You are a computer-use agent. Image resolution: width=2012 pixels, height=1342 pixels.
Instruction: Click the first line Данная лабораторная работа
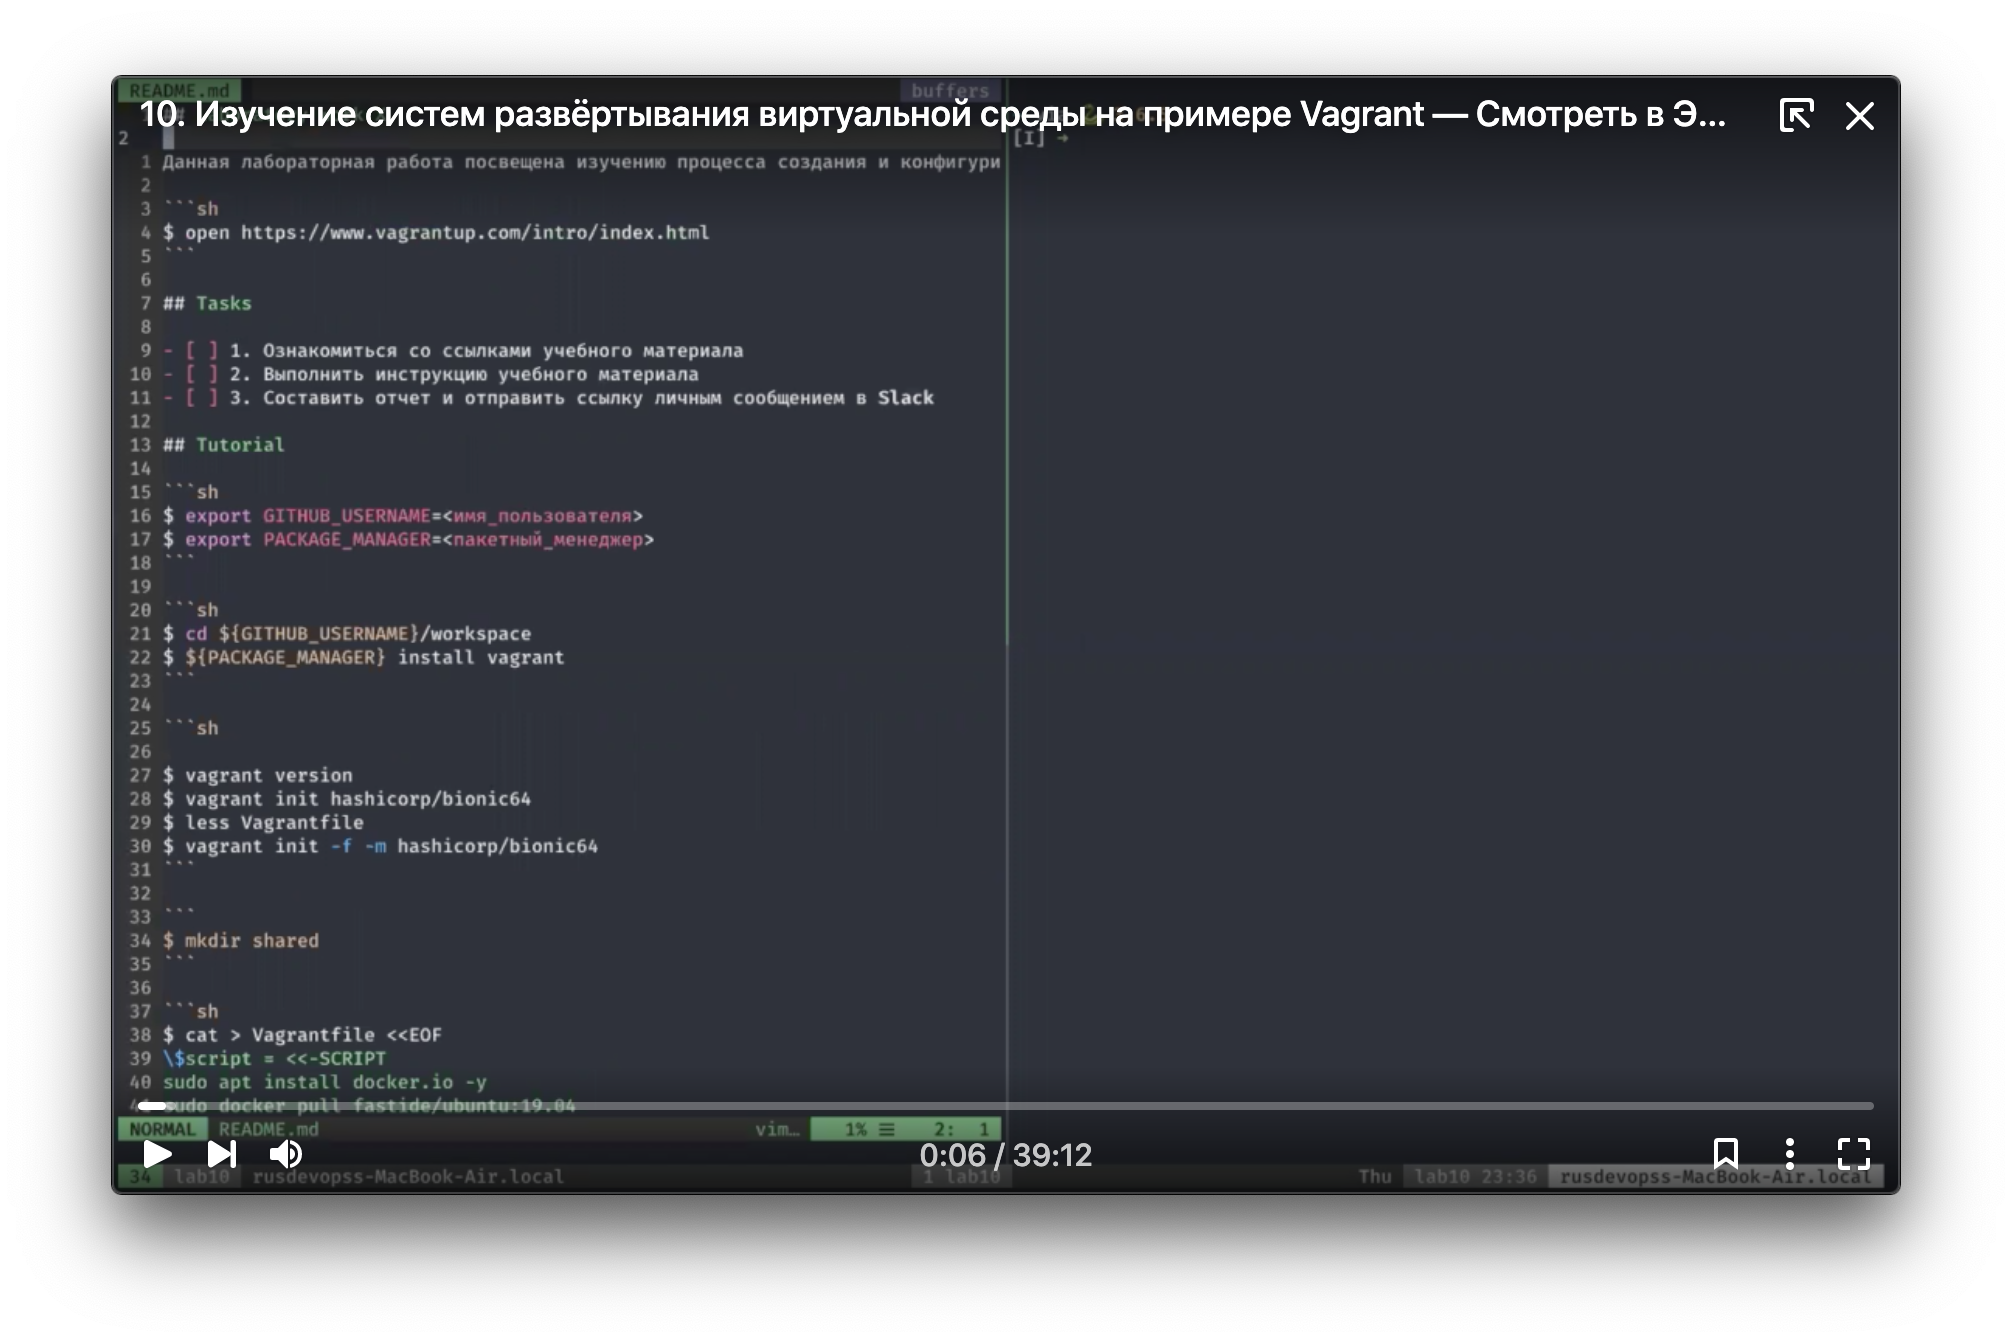click(x=581, y=162)
